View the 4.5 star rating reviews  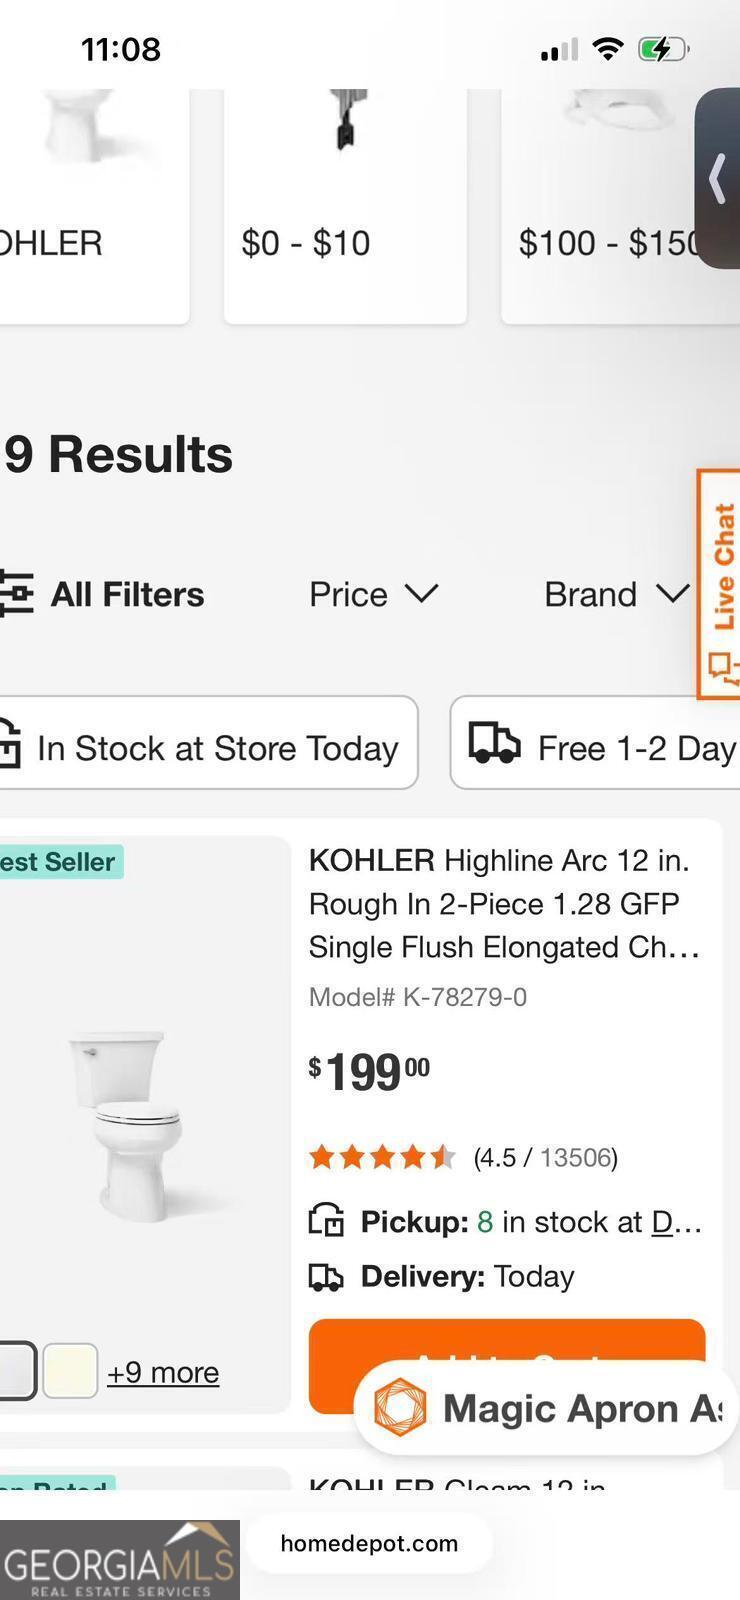tap(463, 1157)
